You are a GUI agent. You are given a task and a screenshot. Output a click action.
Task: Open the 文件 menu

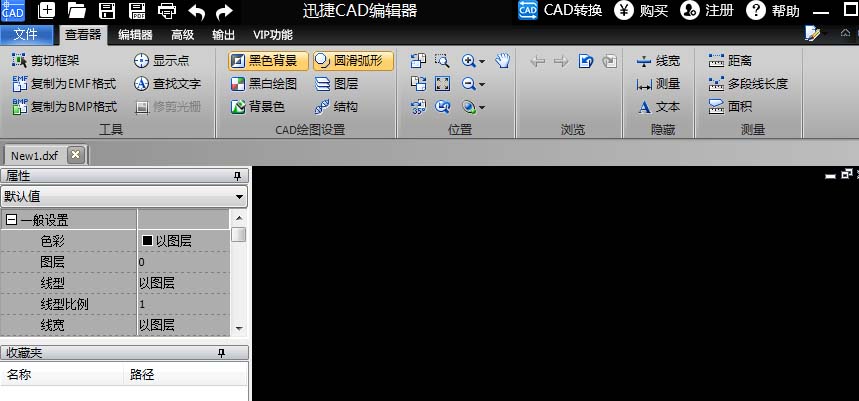[x=26, y=35]
